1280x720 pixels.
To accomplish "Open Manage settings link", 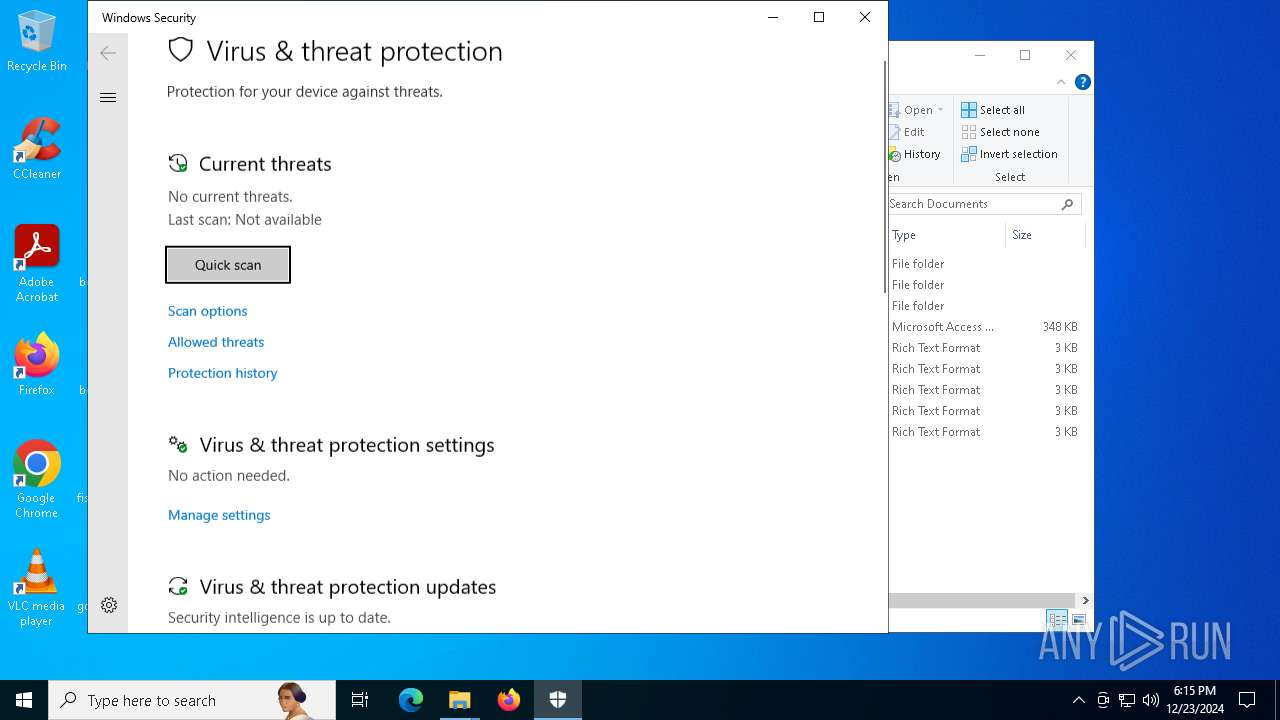I will click(219, 515).
